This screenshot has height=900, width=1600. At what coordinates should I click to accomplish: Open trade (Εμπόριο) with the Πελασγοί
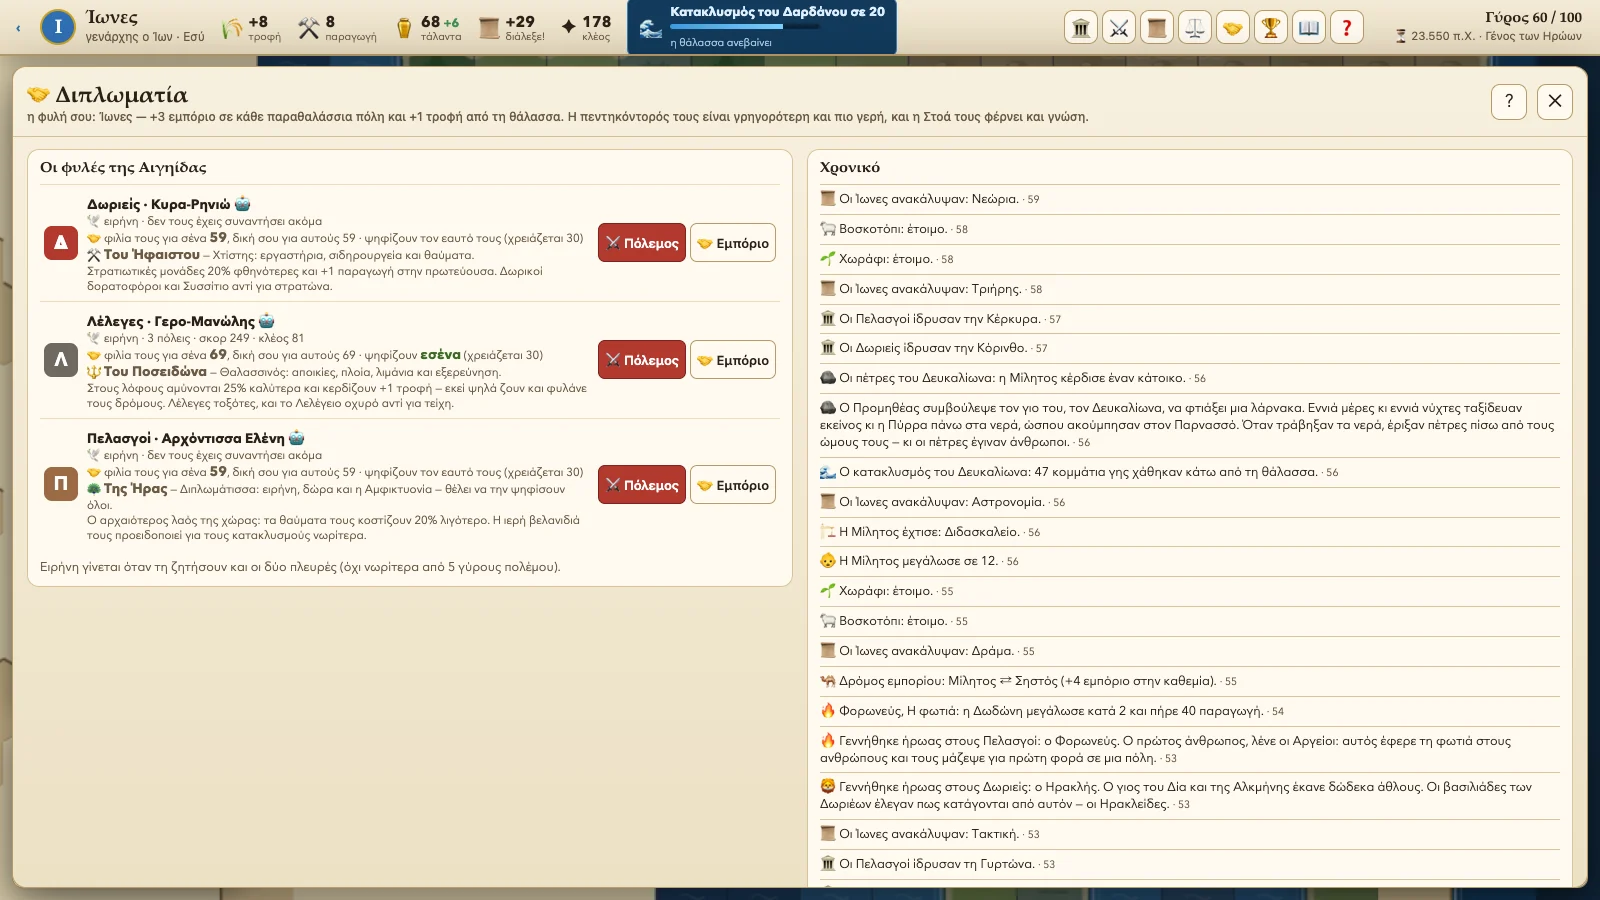[733, 485]
